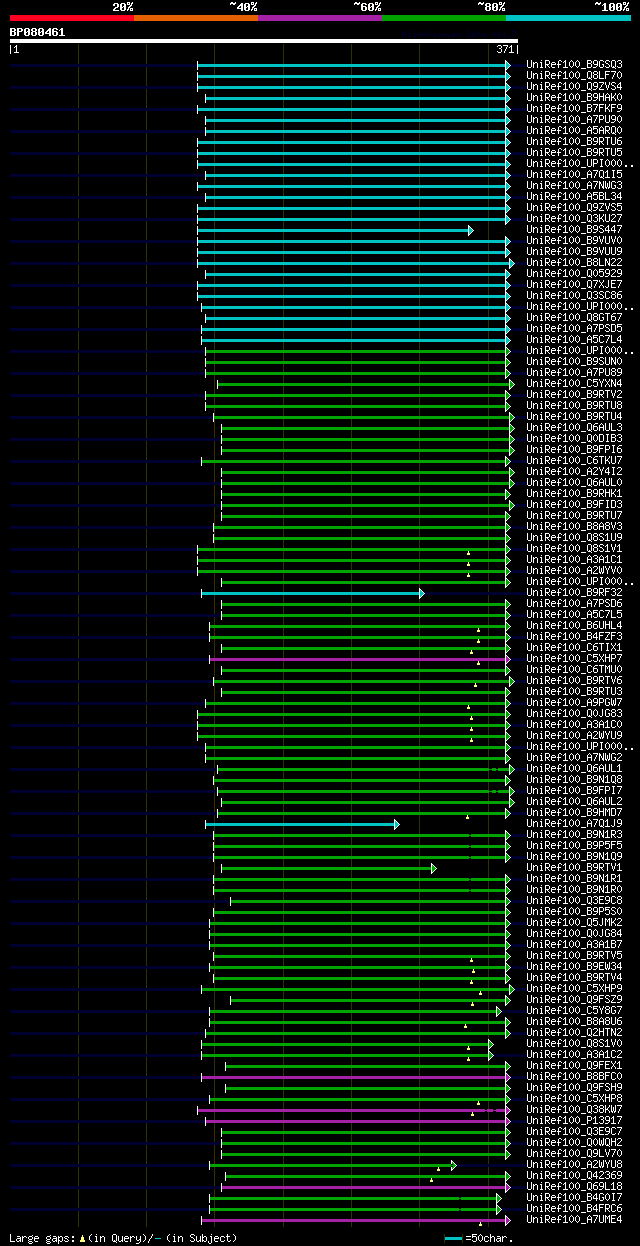Image resolution: width=640 pixels, height=1246 pixels.
Task: Open the UniRef100_B9HAK0 hit
Action: click(575, 97)
